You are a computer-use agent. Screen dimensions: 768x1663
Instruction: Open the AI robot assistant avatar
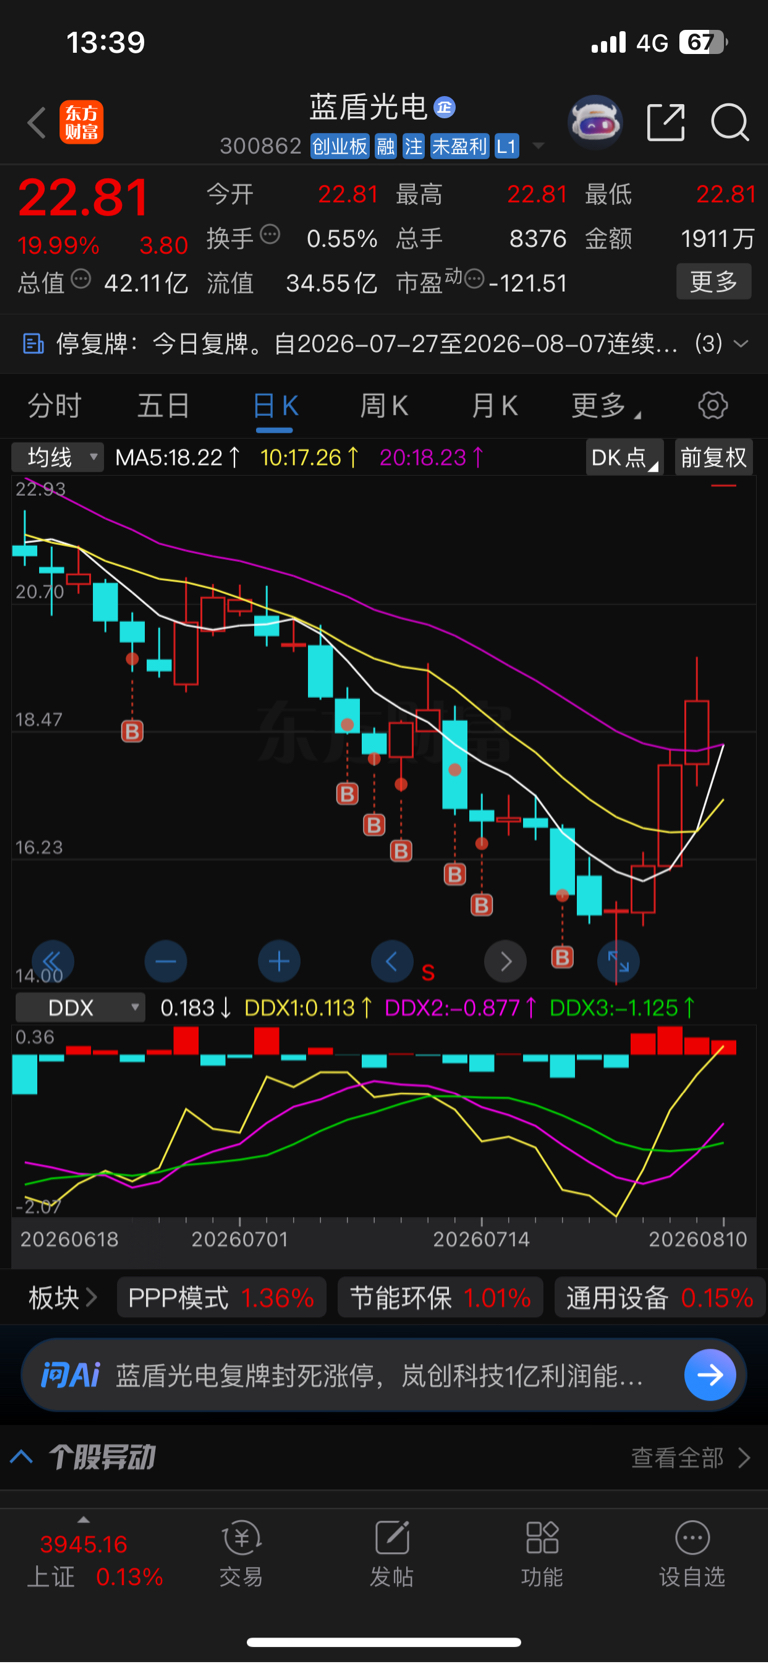coord(595,123)
